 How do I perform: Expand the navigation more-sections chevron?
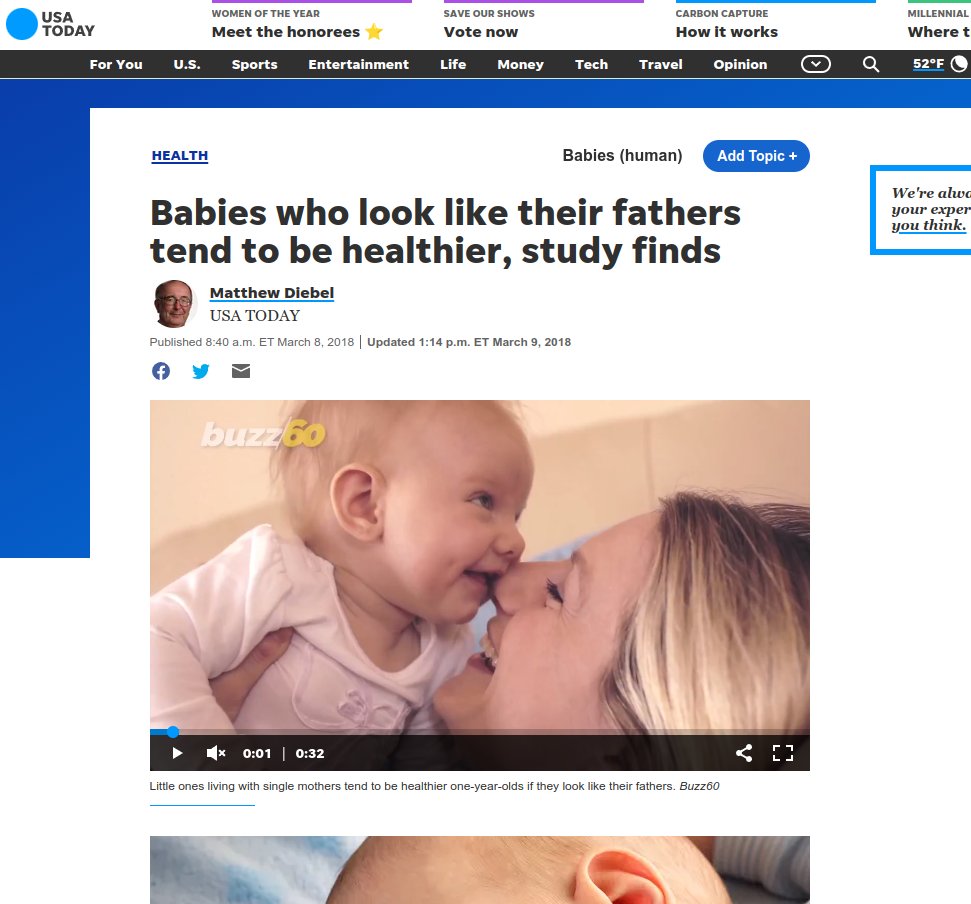point(816,64)
